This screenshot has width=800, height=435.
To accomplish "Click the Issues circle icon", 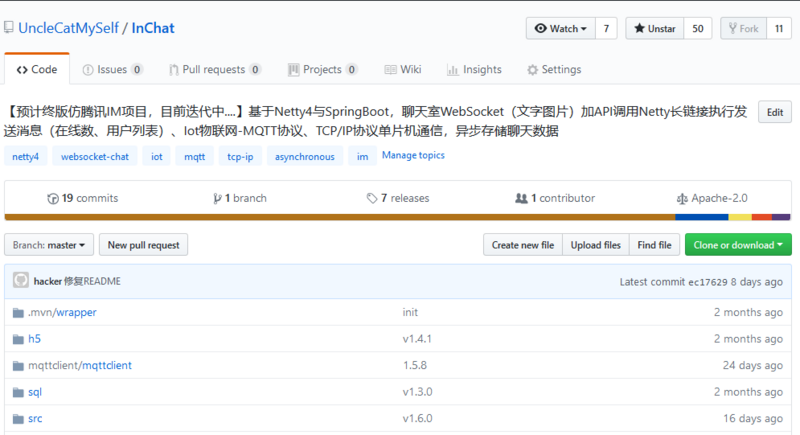I will 88,70.
